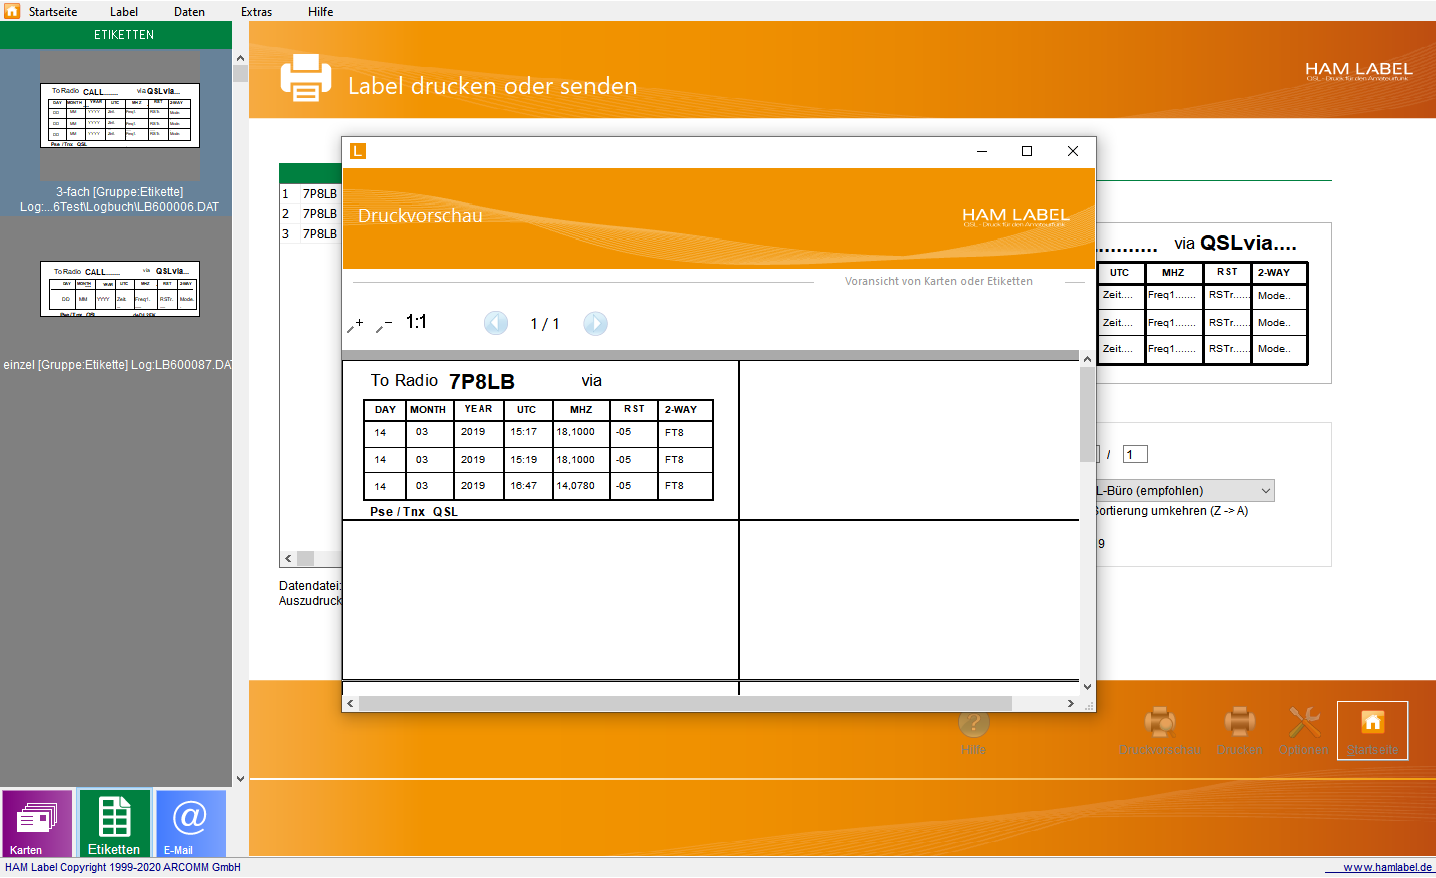The image size is (1436, 878).
Task: Select the 3-fach label template thumbnail
Action: point(120,115)
